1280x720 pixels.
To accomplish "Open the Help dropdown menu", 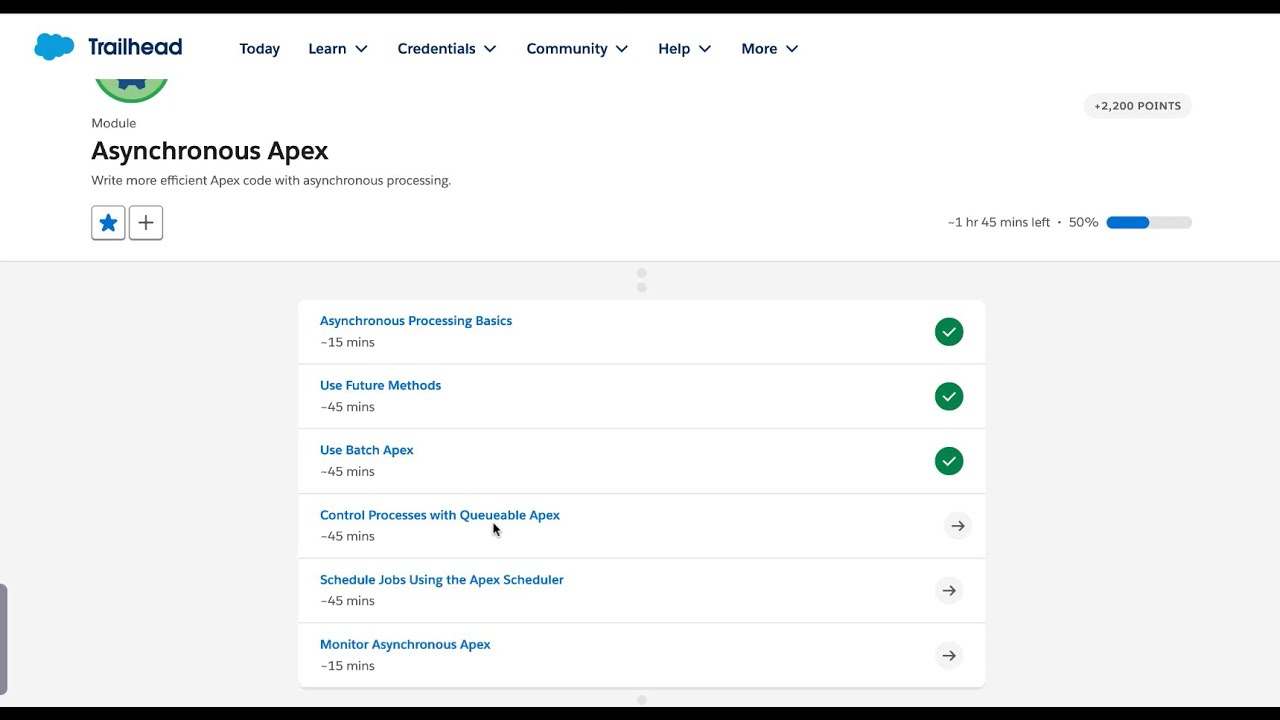I will (684, 48).
